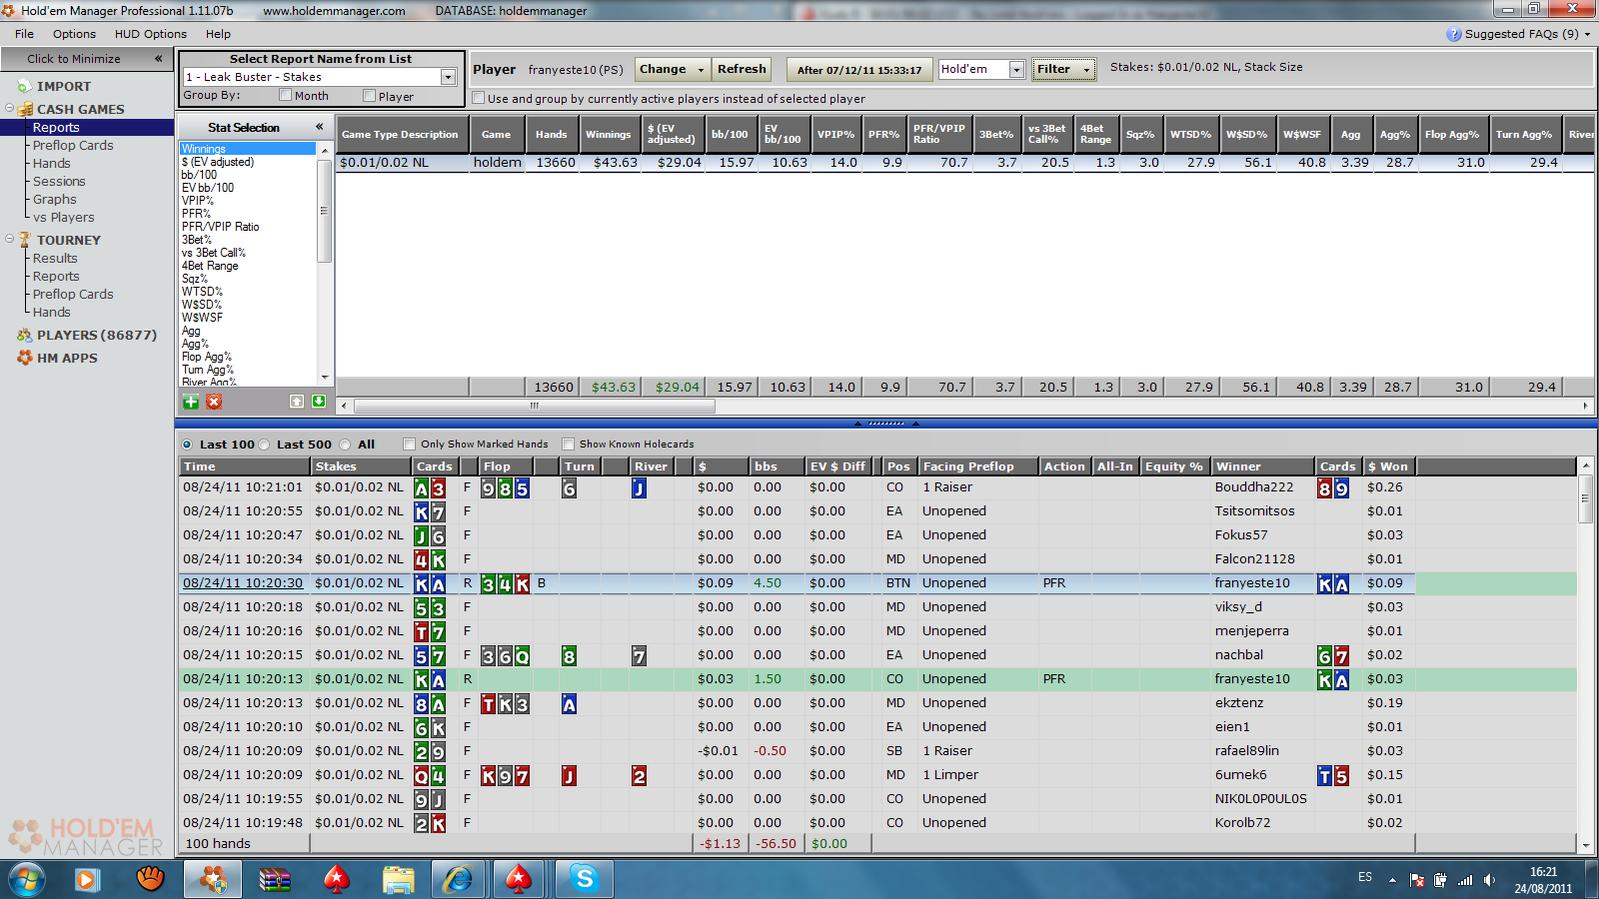
Task: Open Skype from taskbar
Action: click(x=584, y=879)
